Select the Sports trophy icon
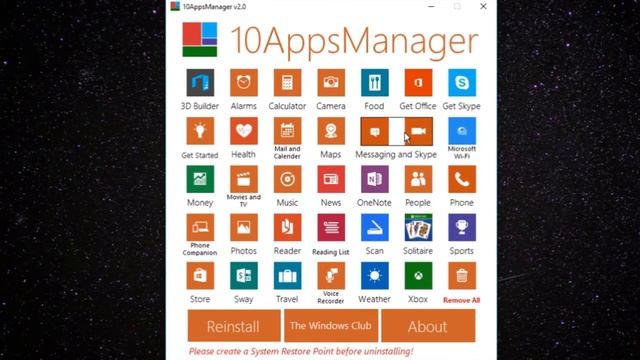 [x=462, y=227]
